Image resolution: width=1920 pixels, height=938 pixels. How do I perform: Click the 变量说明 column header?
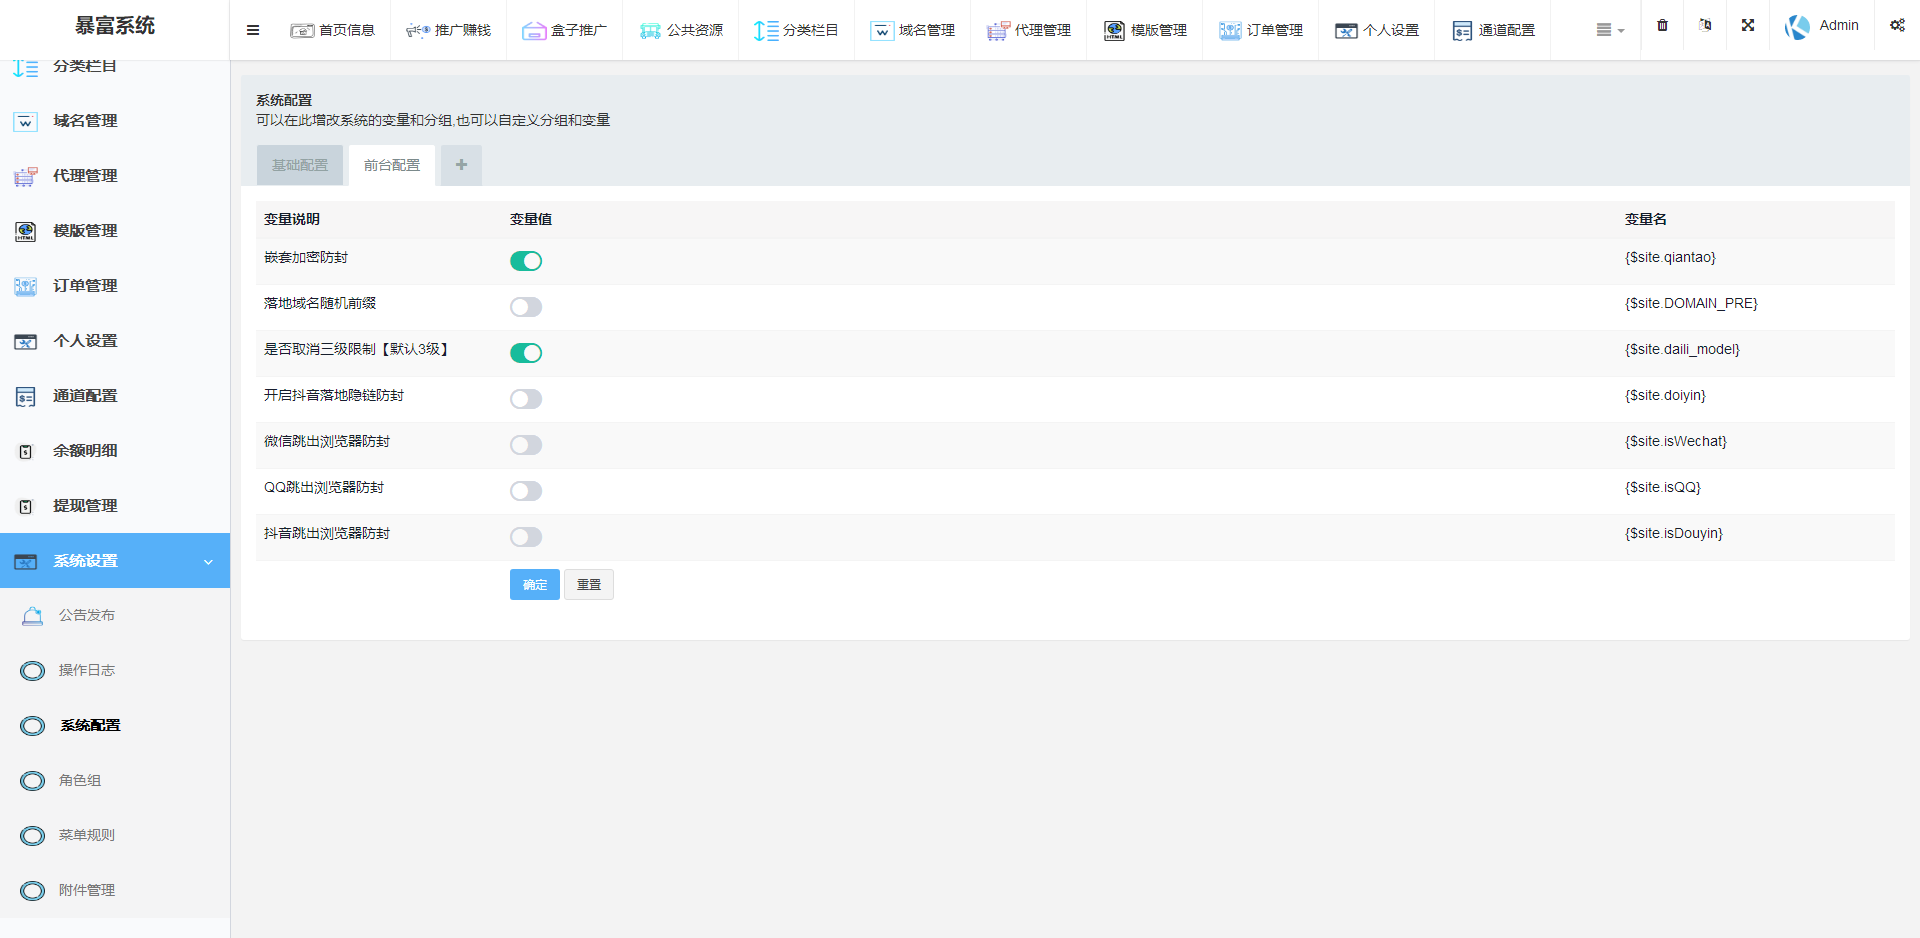pos(292,220)
